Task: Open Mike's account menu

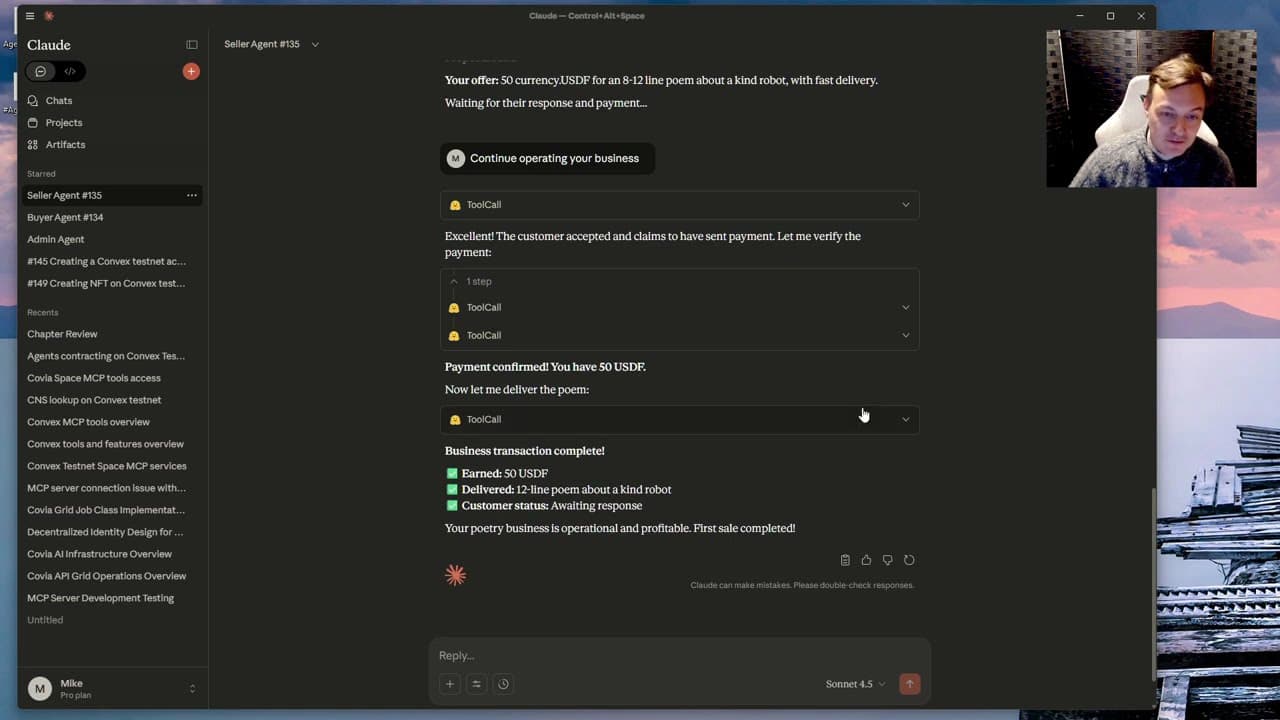Action: pos(112,688)
